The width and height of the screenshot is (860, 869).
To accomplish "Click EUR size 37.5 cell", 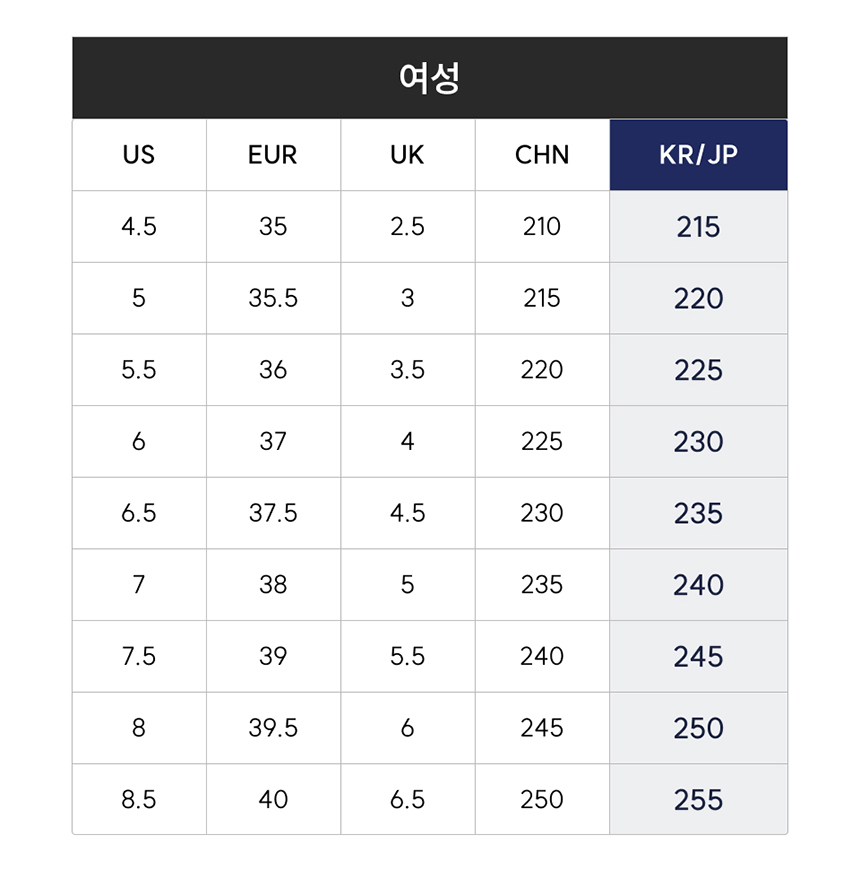I will click(273, 513).
